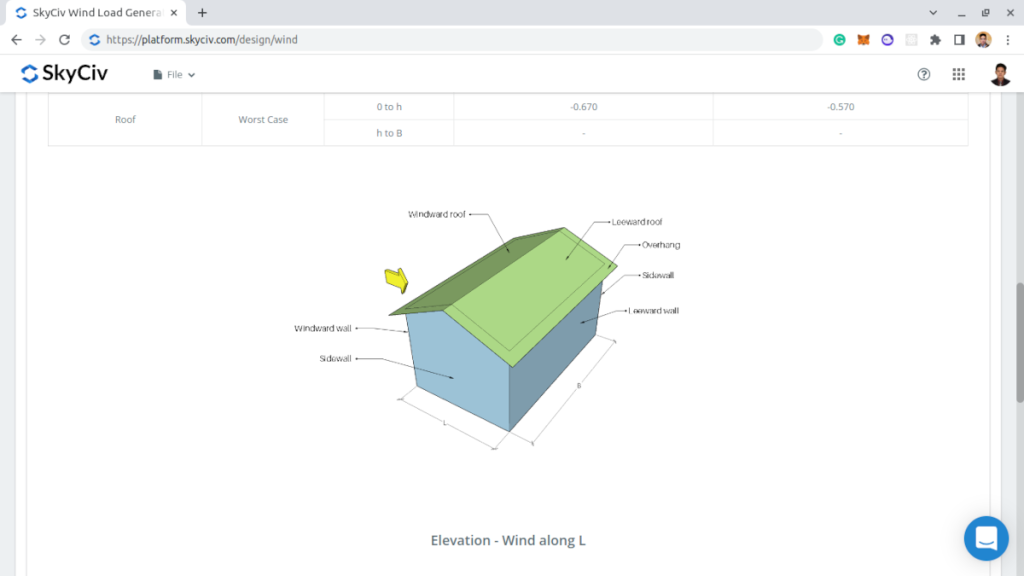
Task: Reload the current page
Action: (x=65, y=40)
